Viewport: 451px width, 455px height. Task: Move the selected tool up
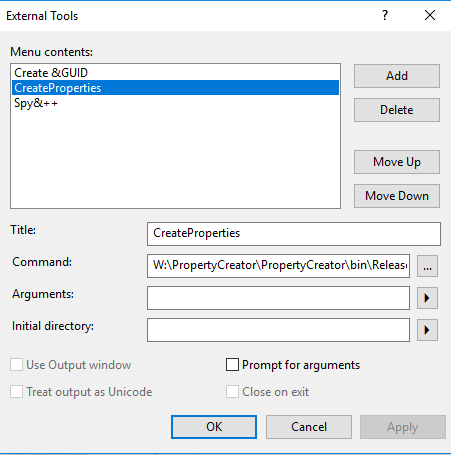tap(397, 162)
